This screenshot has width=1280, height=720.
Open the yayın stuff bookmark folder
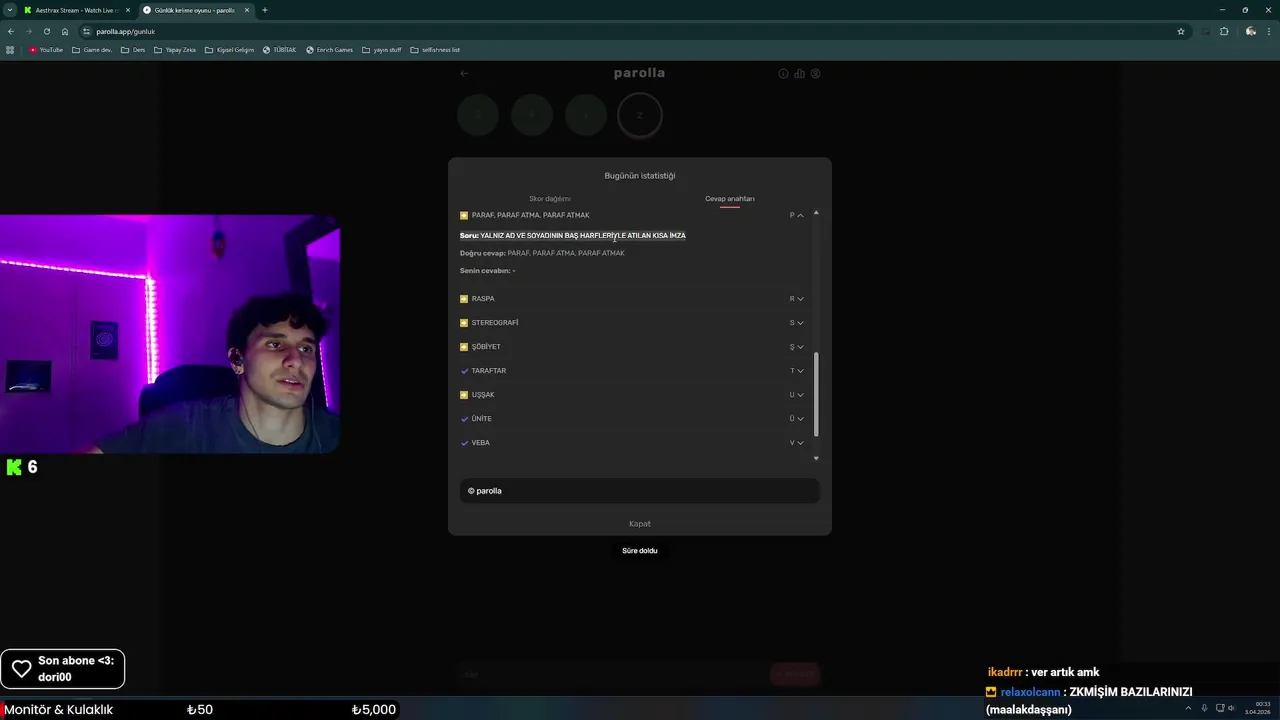point(382,50)
